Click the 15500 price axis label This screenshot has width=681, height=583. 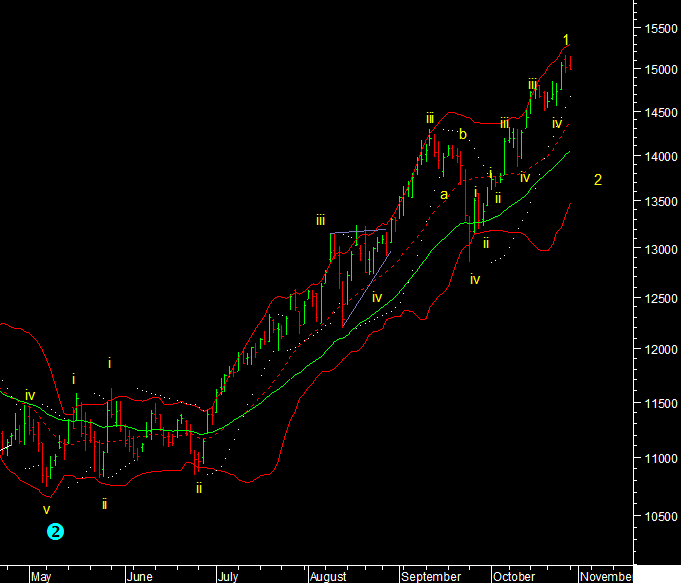point(661,29)
